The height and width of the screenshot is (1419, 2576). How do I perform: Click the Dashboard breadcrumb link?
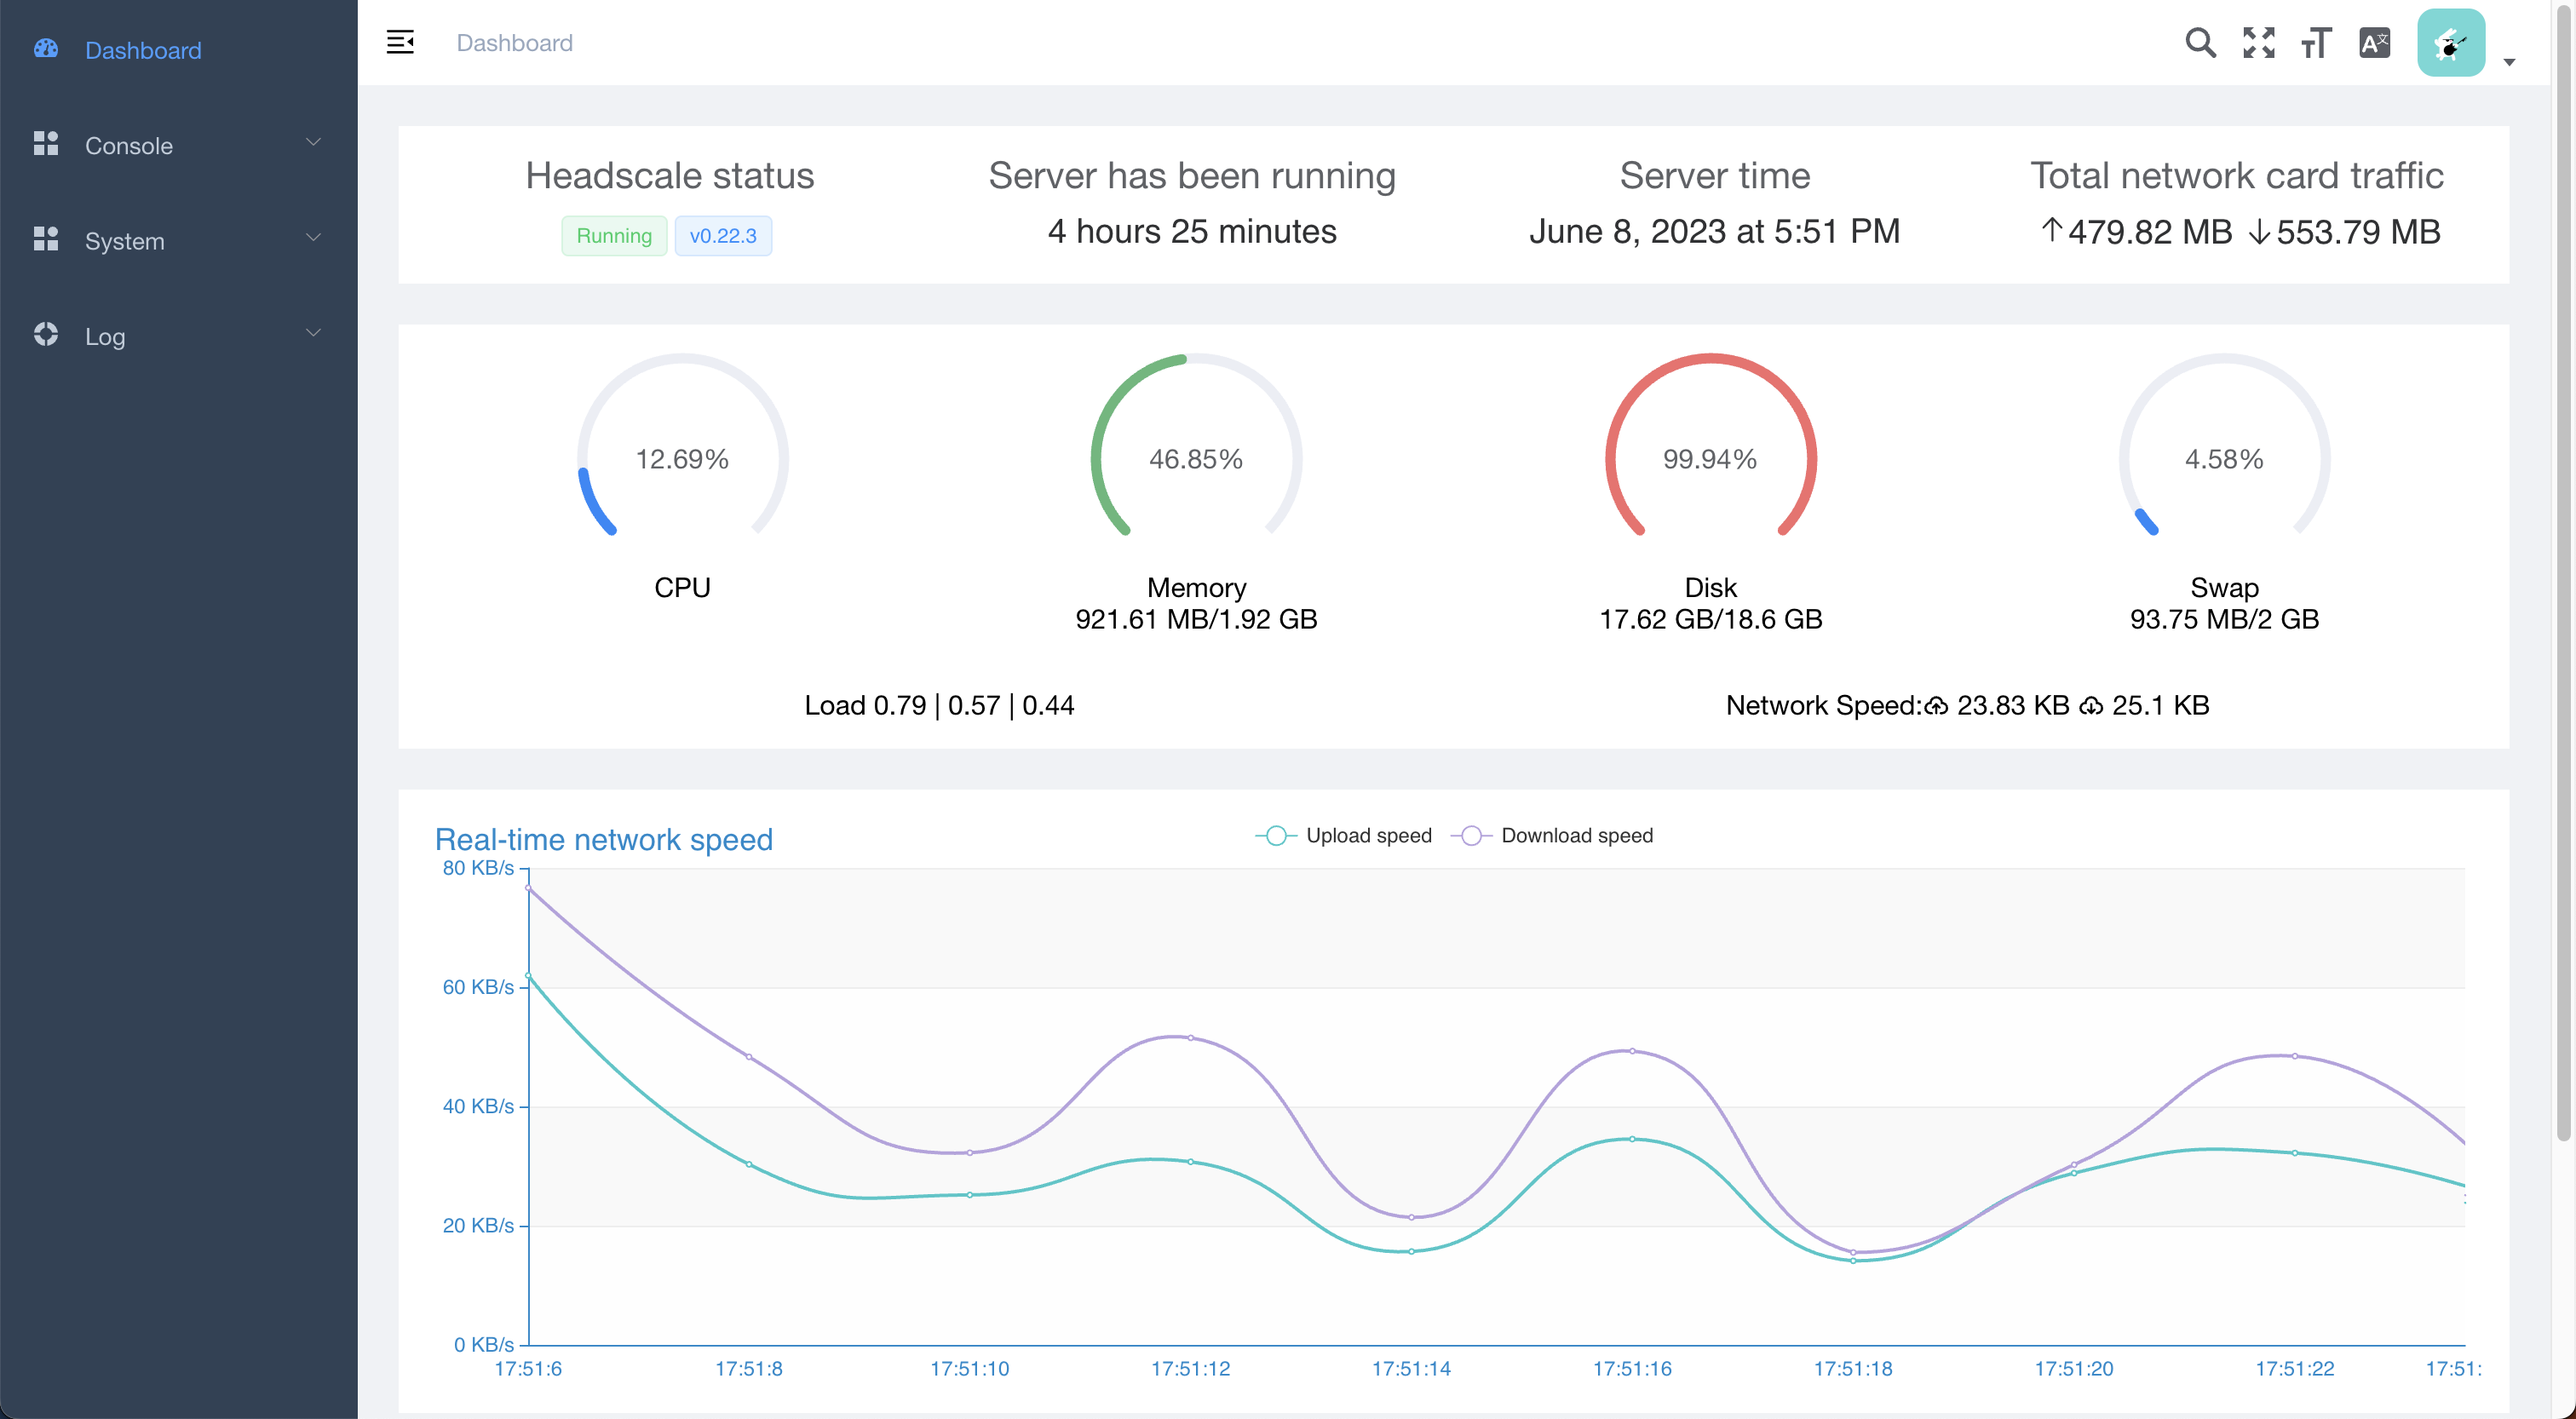click(x=514, y=43)
